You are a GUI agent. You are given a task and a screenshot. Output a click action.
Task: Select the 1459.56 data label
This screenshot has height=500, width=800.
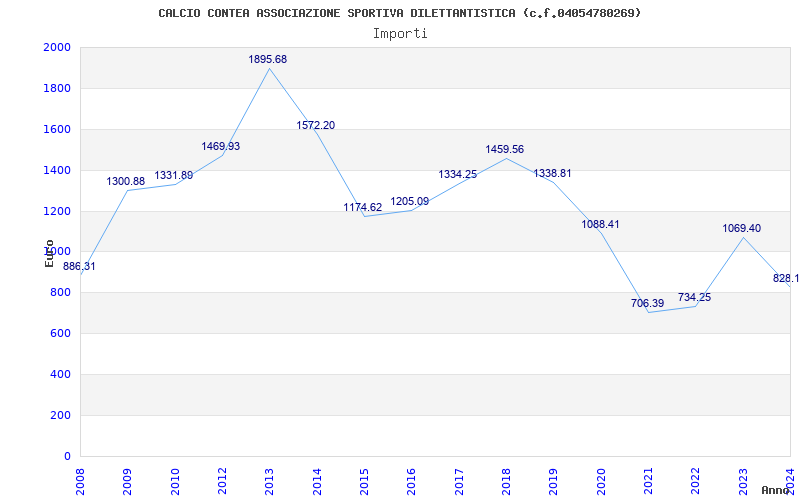pos(505,149)
